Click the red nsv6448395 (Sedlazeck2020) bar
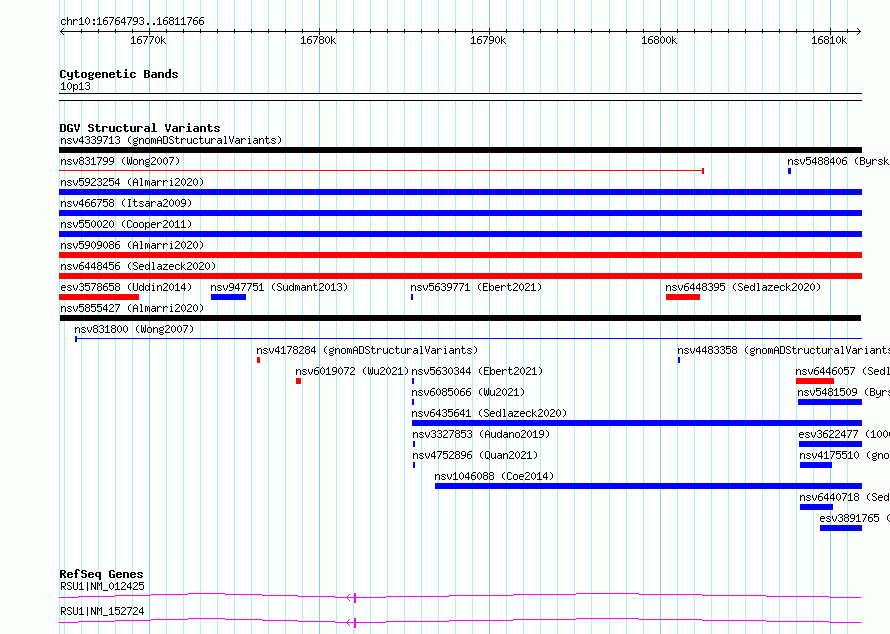The height and width of the screenshot is (634, 890). (x=683, y=297)
